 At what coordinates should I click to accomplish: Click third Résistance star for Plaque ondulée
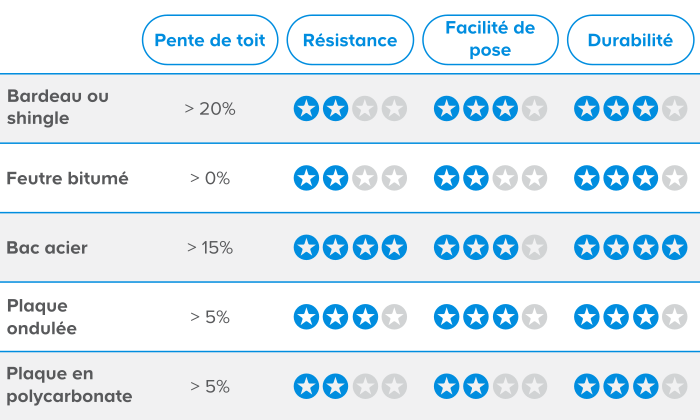(x=365, y=317)
